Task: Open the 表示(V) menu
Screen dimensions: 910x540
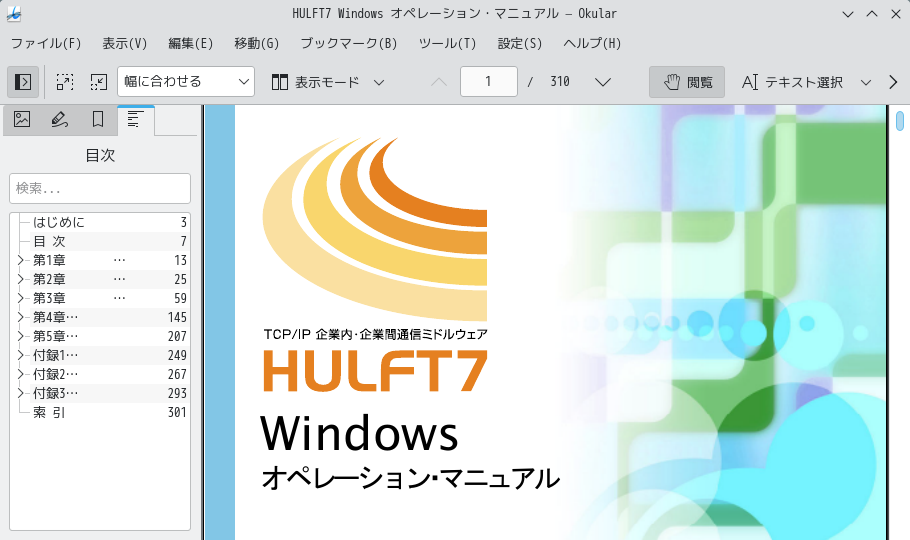Action: pos(125,44)
